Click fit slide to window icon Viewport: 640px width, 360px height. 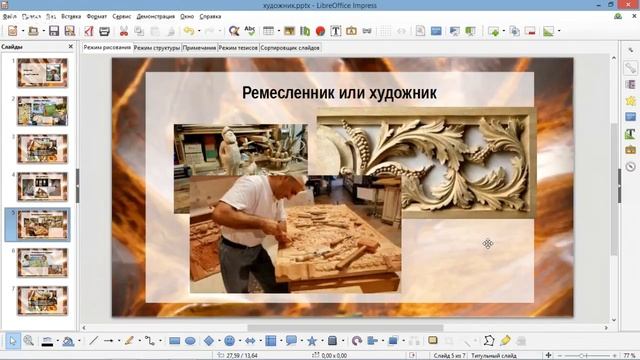[549, 356]
